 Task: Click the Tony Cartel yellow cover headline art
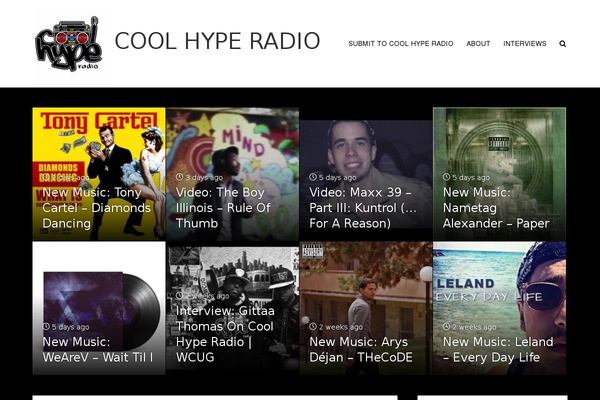click(99, 121)
